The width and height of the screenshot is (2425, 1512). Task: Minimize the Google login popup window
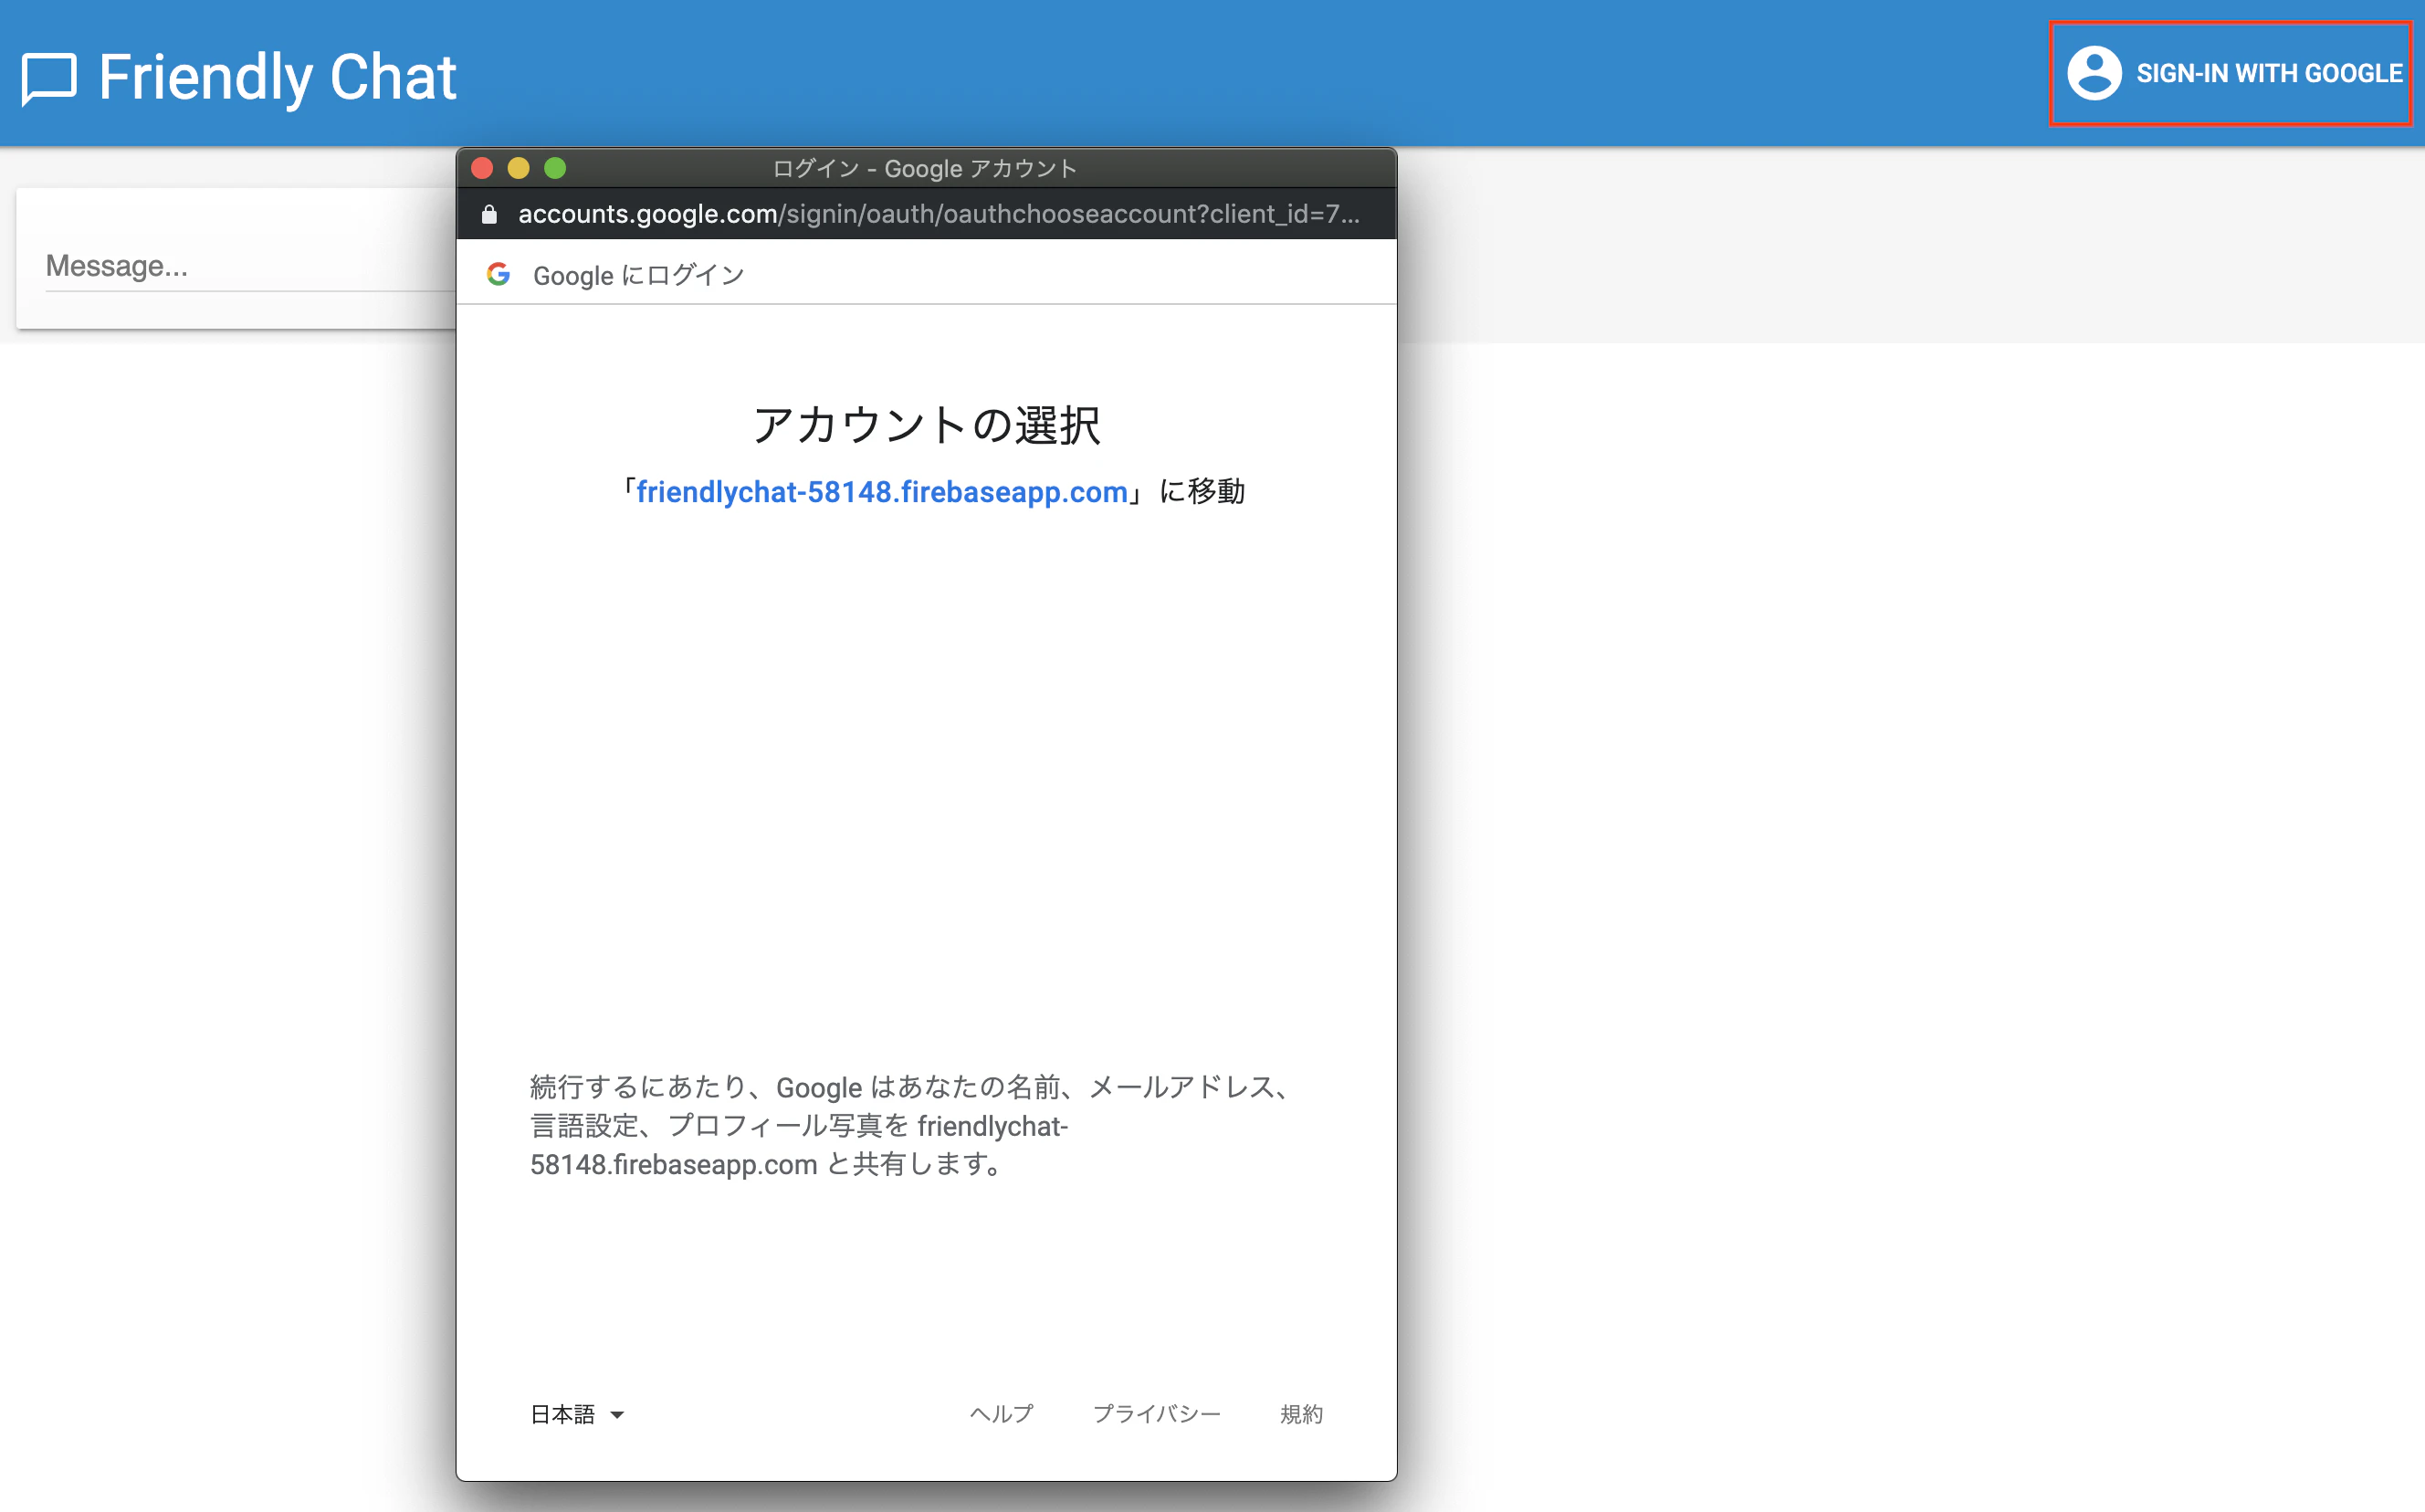click(518, 168)
